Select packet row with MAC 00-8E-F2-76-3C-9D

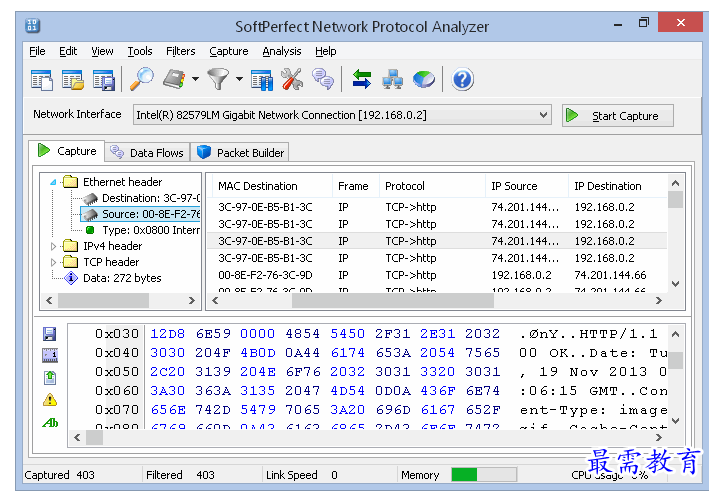pyautogui.click(x=437, y=275)
